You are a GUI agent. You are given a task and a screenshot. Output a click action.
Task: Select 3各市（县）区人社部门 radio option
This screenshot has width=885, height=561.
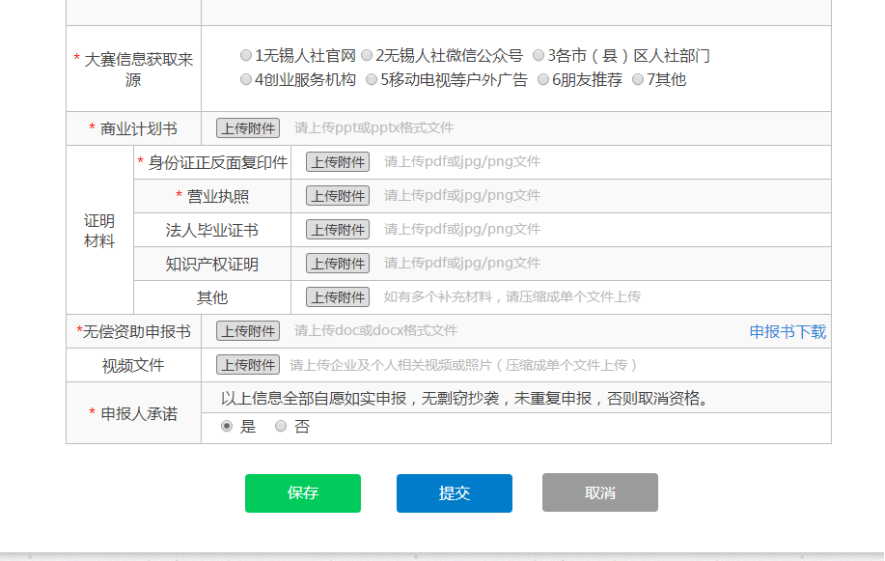(539, 56)
